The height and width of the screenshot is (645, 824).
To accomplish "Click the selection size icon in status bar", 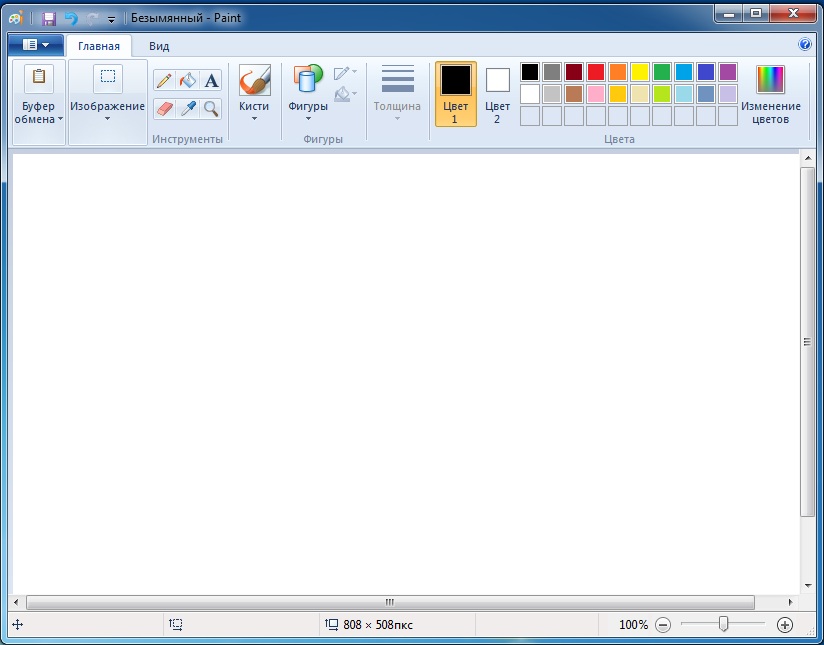I will coord(176,624).
